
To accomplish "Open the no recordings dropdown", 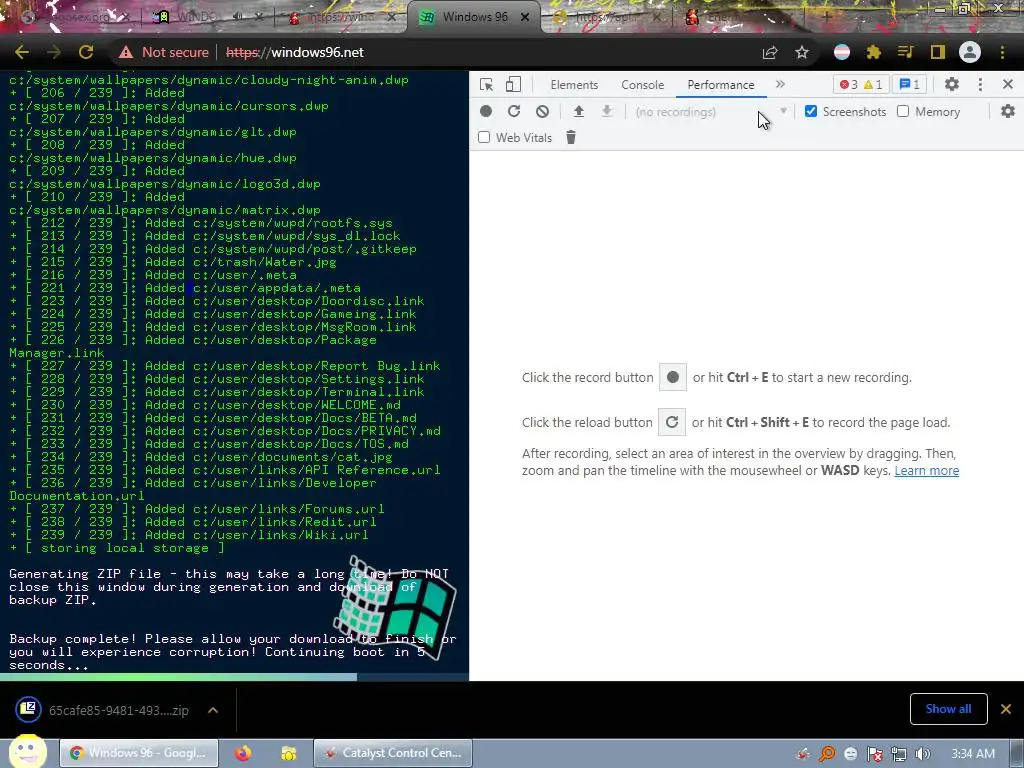I will click(711, 112).
